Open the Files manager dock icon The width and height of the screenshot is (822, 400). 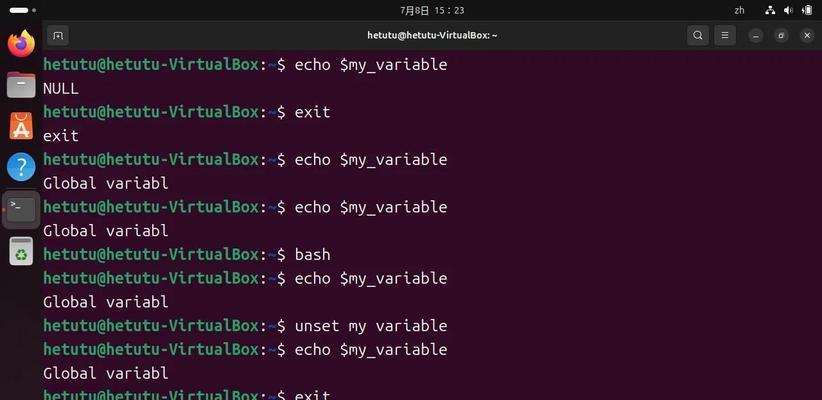[21, 85]
